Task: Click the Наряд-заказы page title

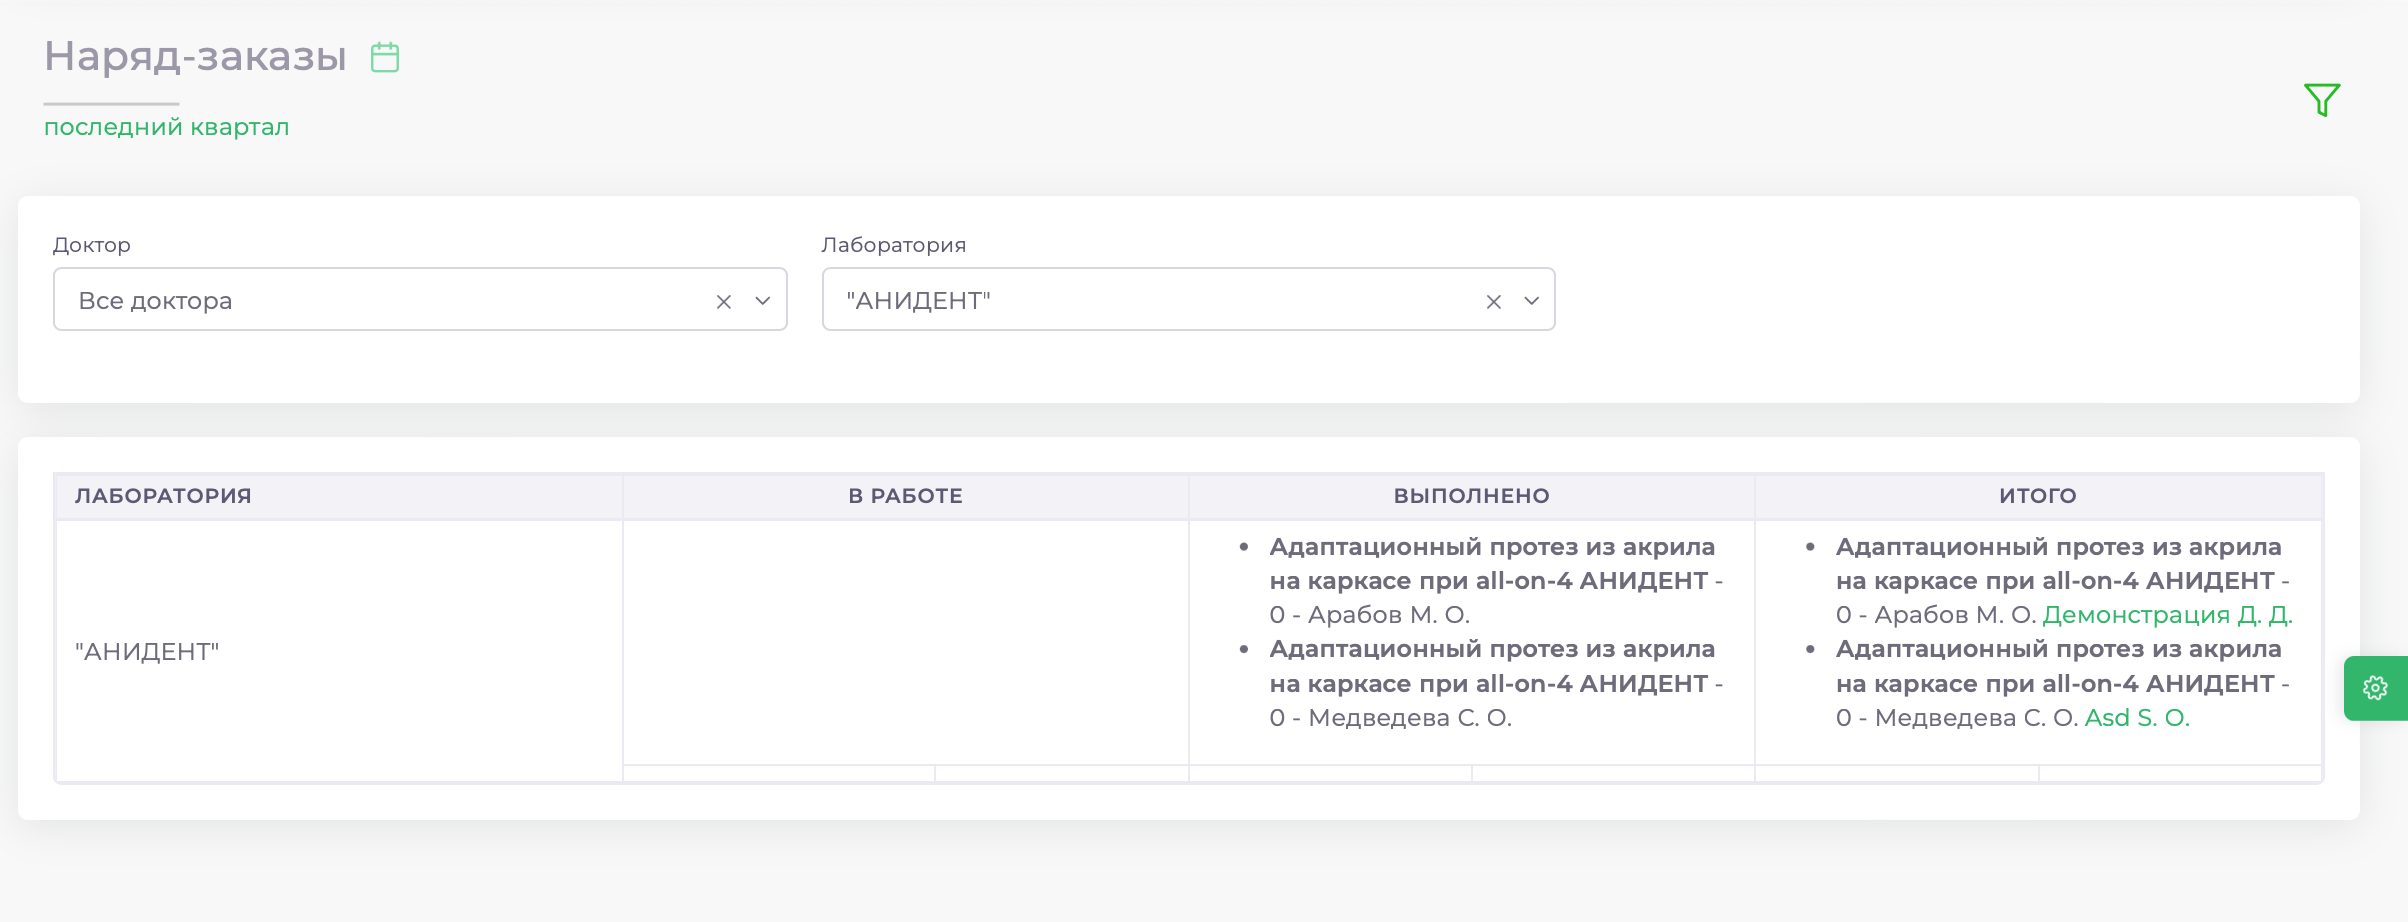Action: pyautogui.click(x=195, y=56)
